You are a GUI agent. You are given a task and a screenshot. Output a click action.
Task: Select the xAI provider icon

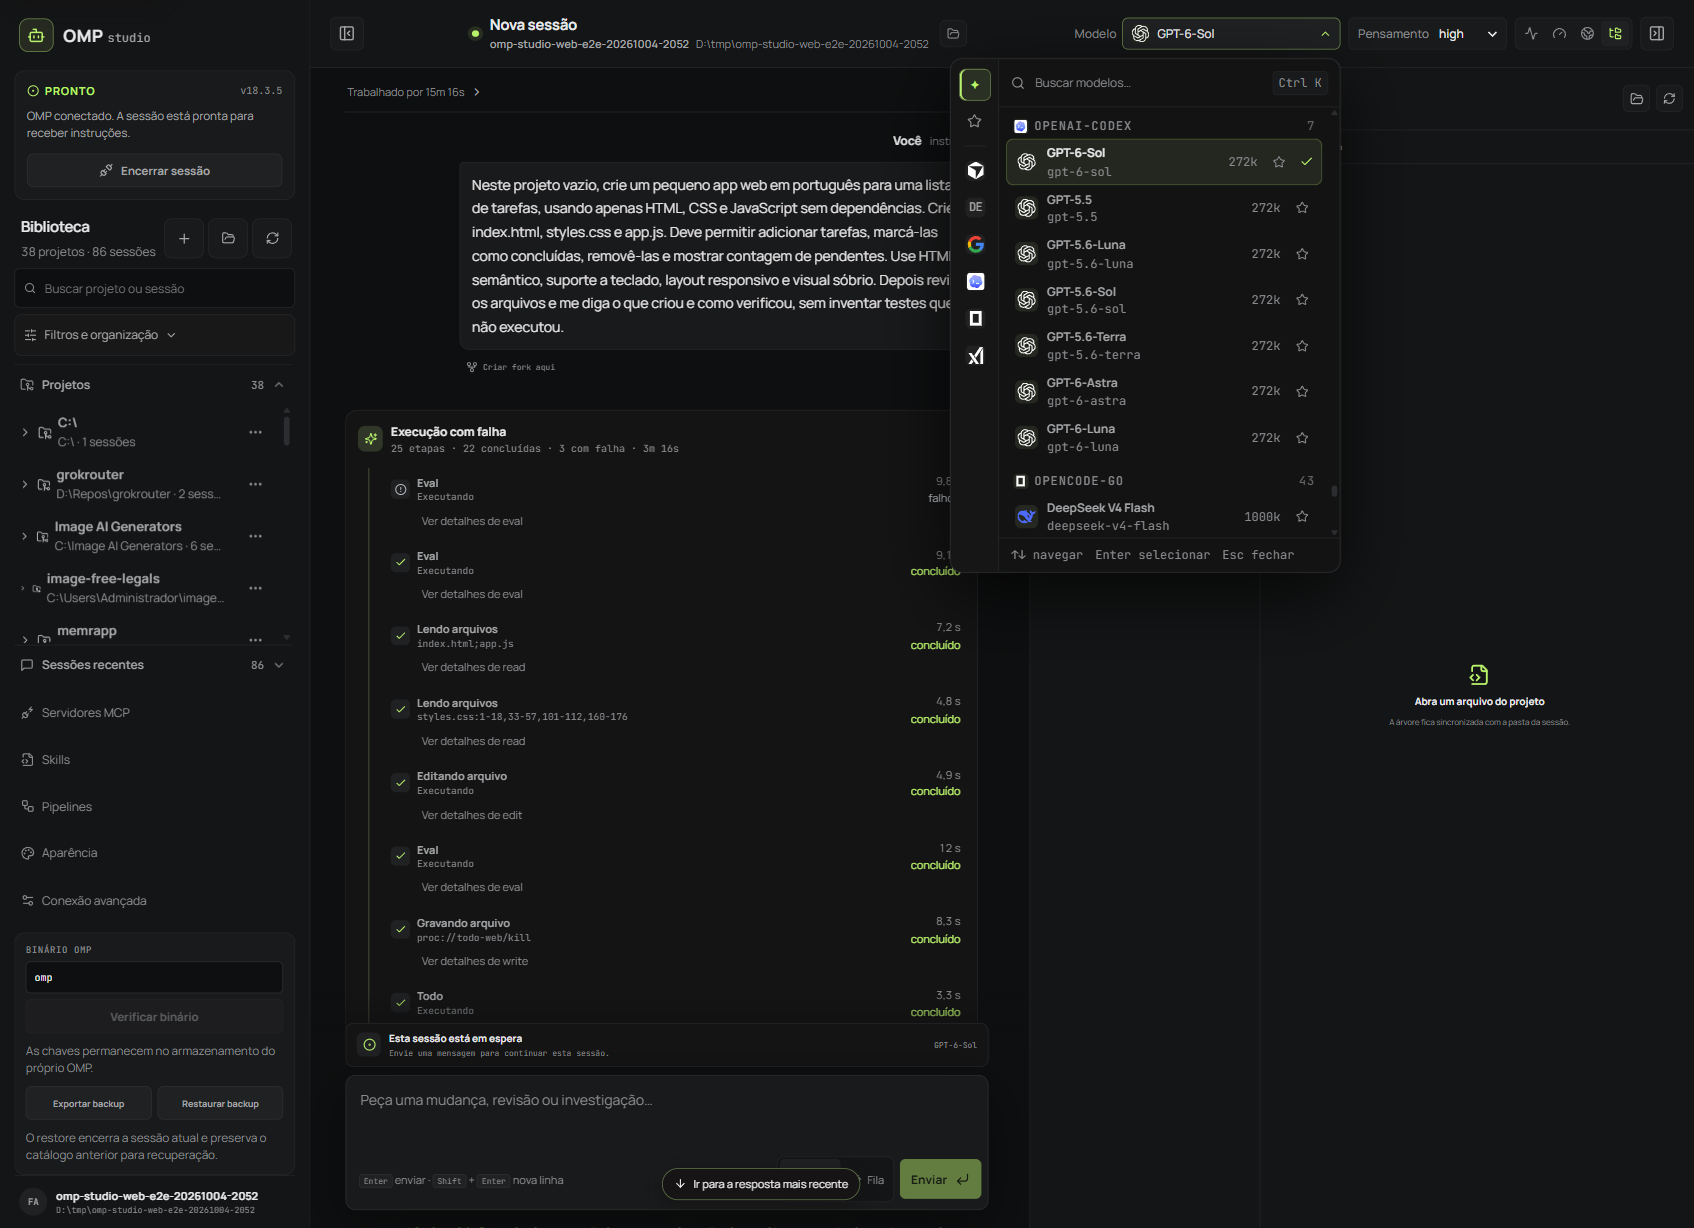click(x=976, y=356)
